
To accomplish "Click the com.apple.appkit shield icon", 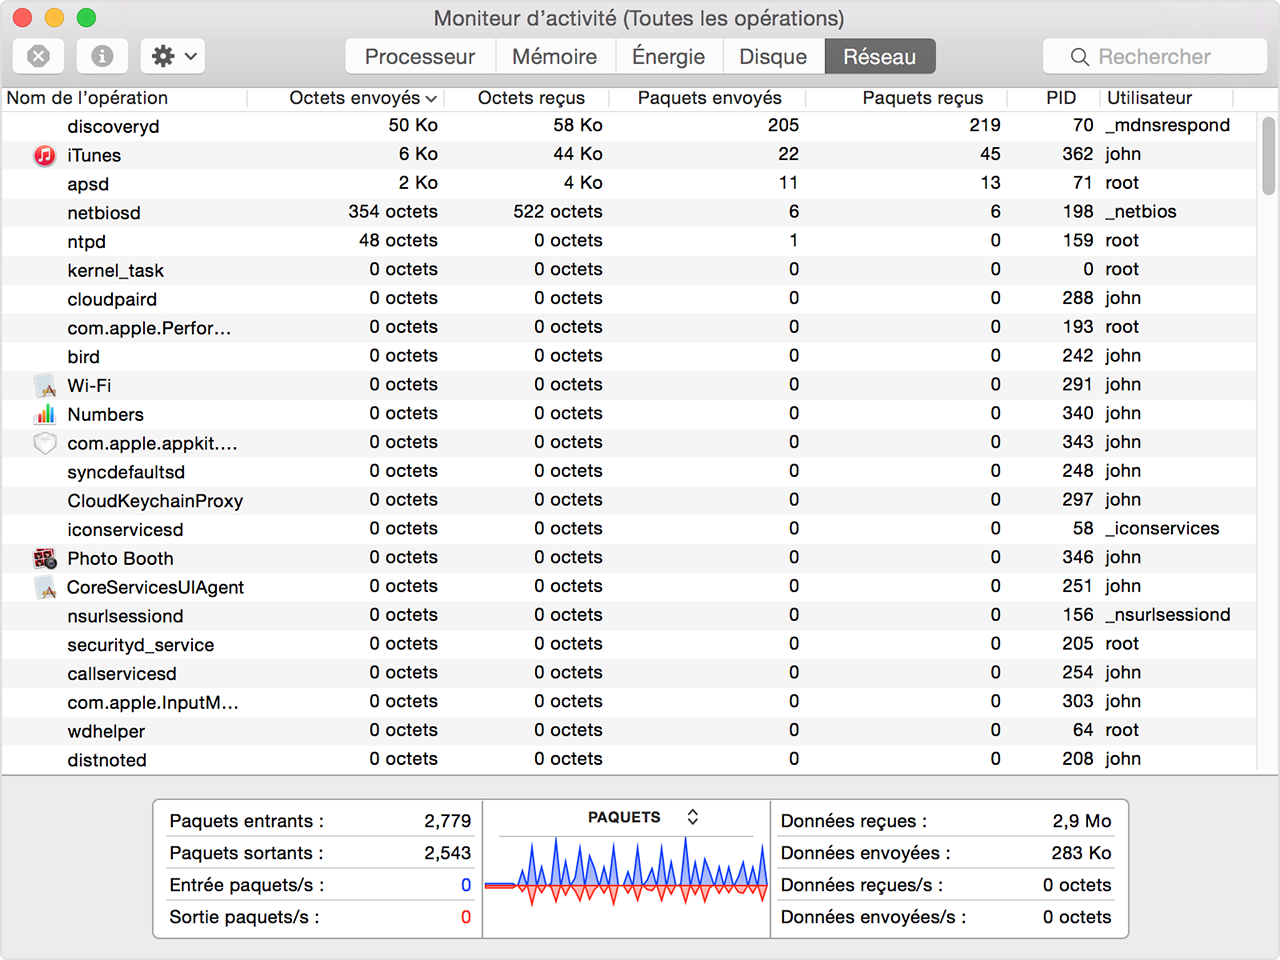I will pos(45,443).
